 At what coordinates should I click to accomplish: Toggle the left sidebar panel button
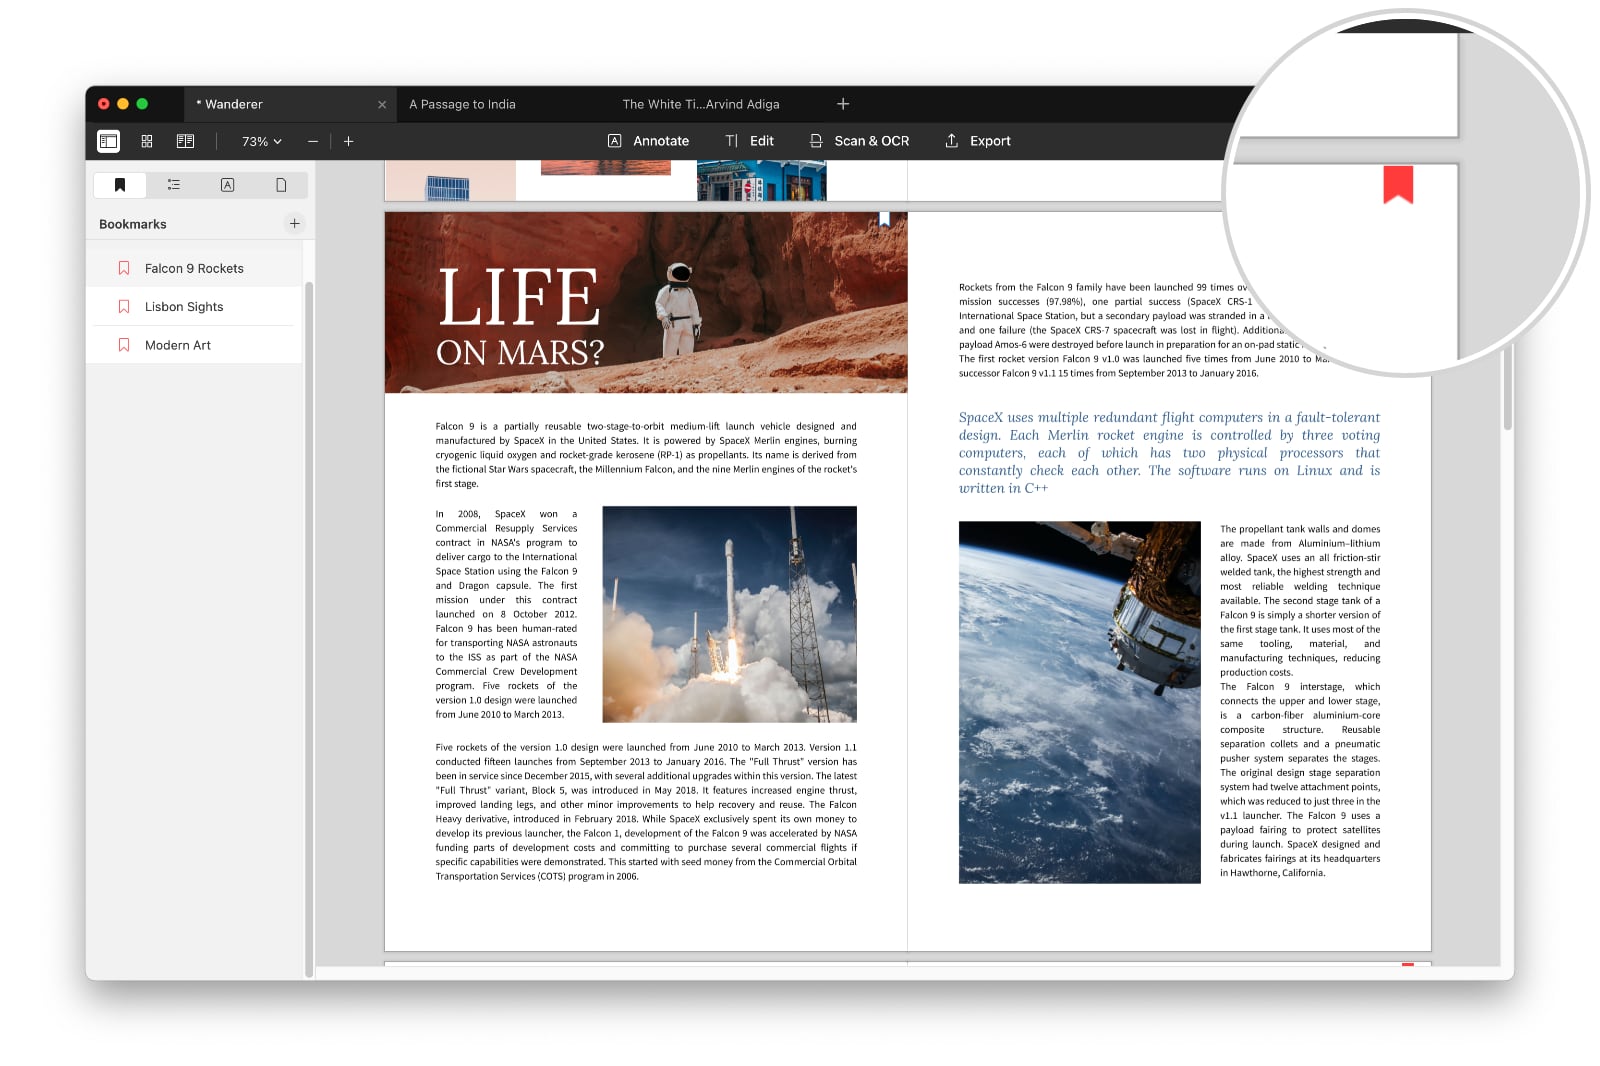(108, 141)
